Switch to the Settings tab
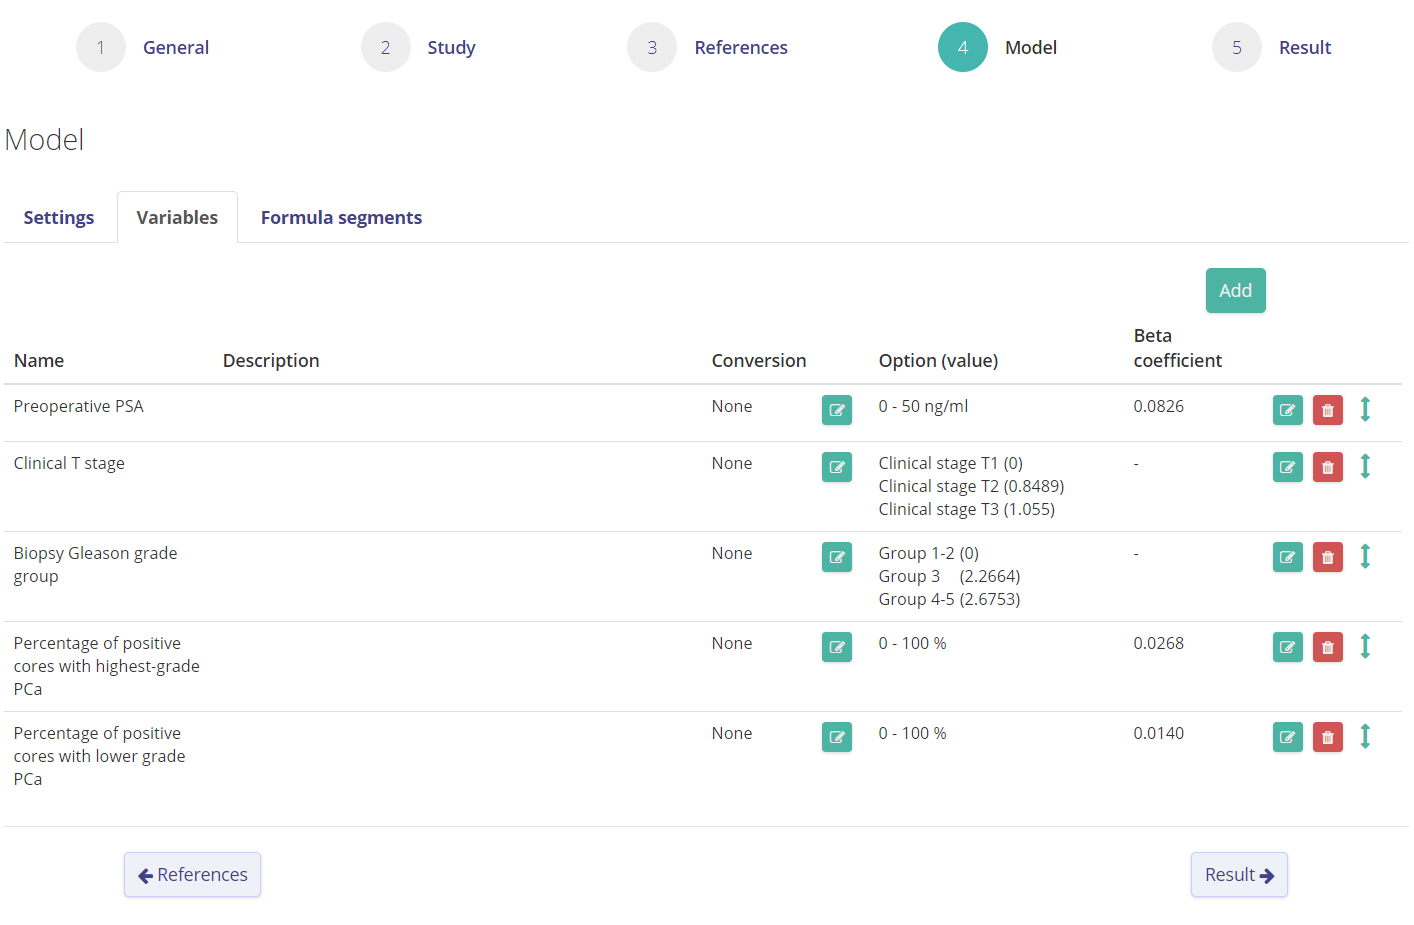Image resolution: width=1414 pixels, height=925 pixels. tap(59, 218)
